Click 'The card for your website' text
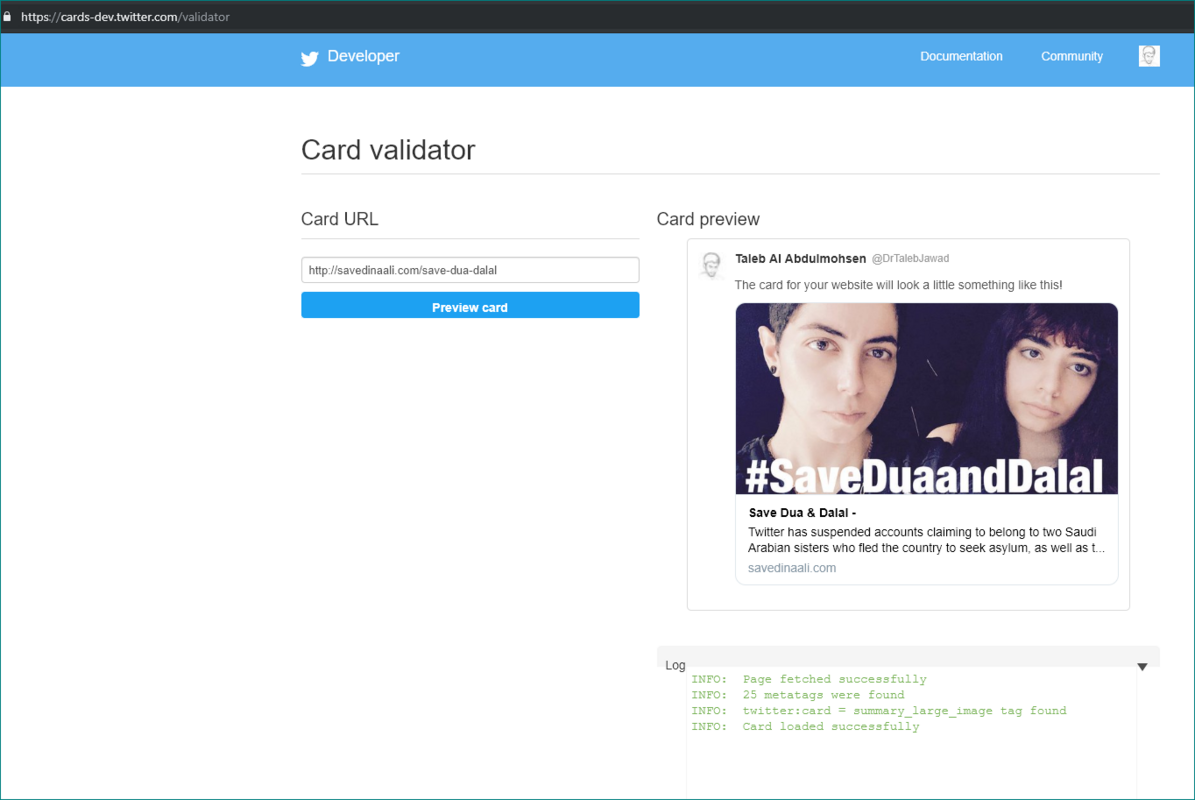 coord(898,285)
